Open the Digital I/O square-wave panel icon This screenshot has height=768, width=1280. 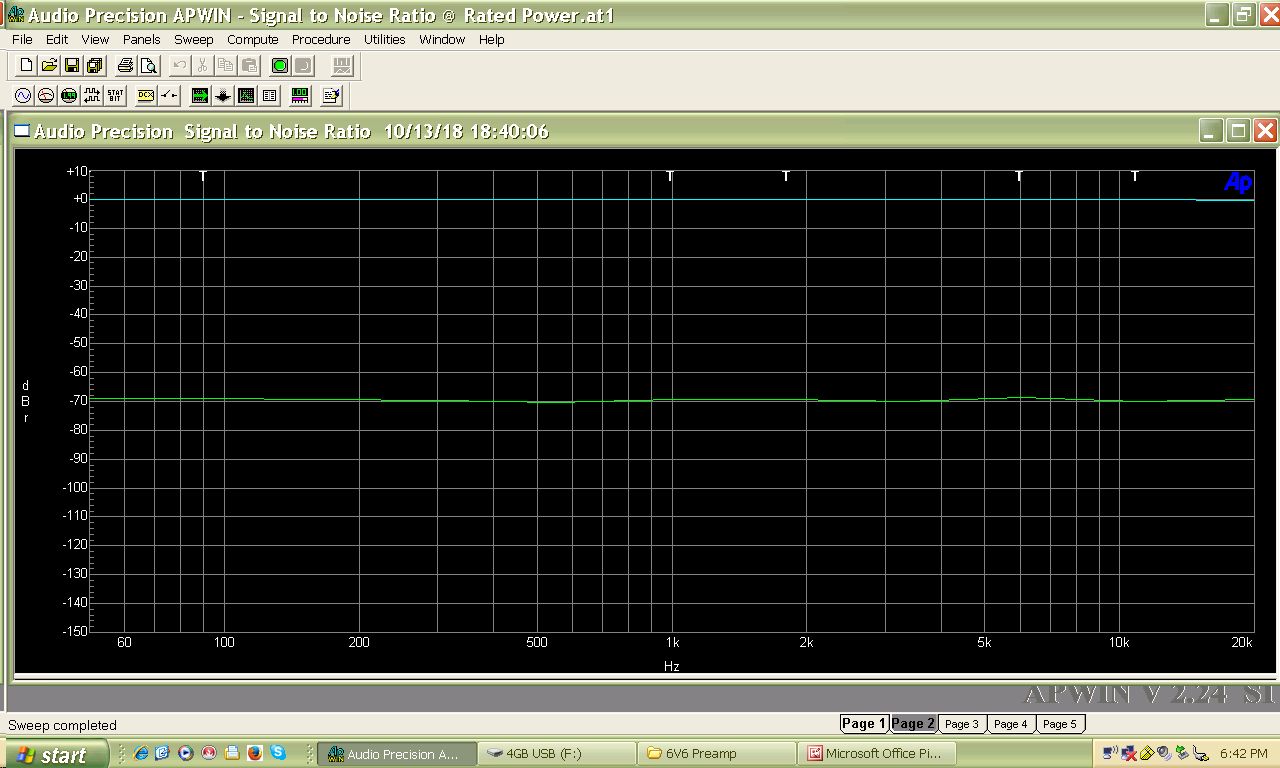pyautogui.click(x=92, y=95)
